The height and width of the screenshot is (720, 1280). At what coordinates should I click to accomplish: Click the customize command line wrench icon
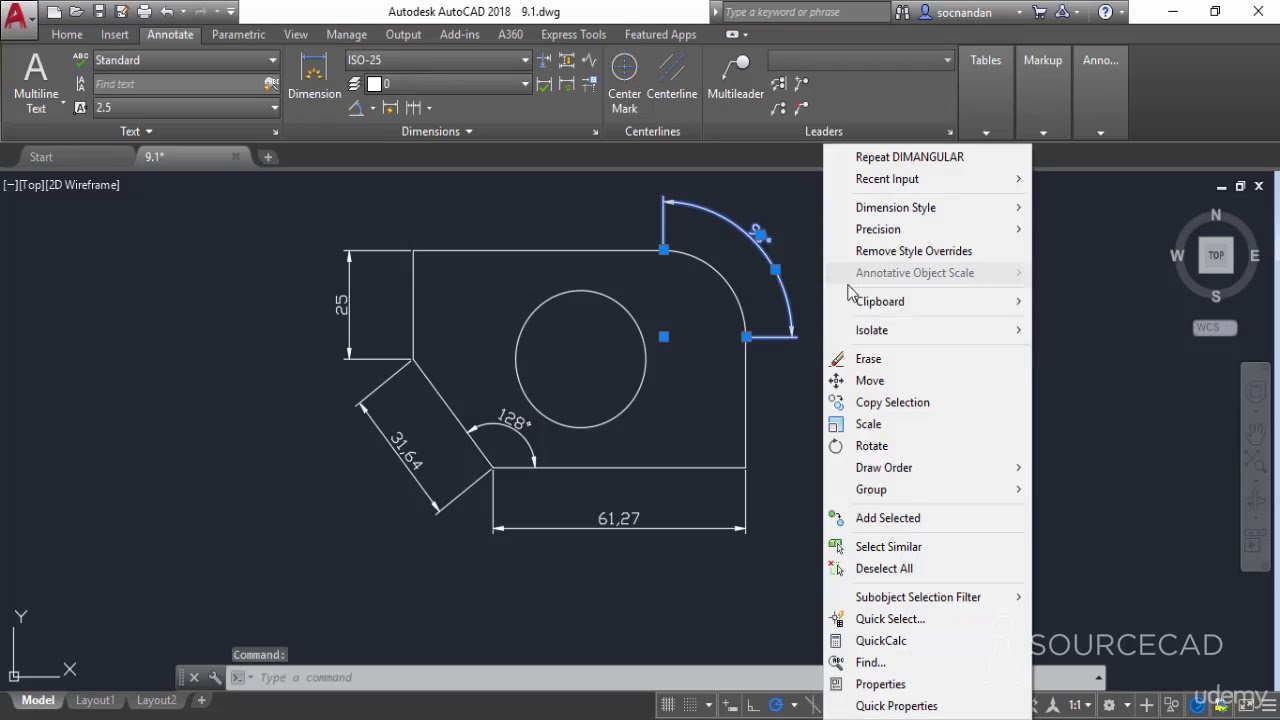215,677
